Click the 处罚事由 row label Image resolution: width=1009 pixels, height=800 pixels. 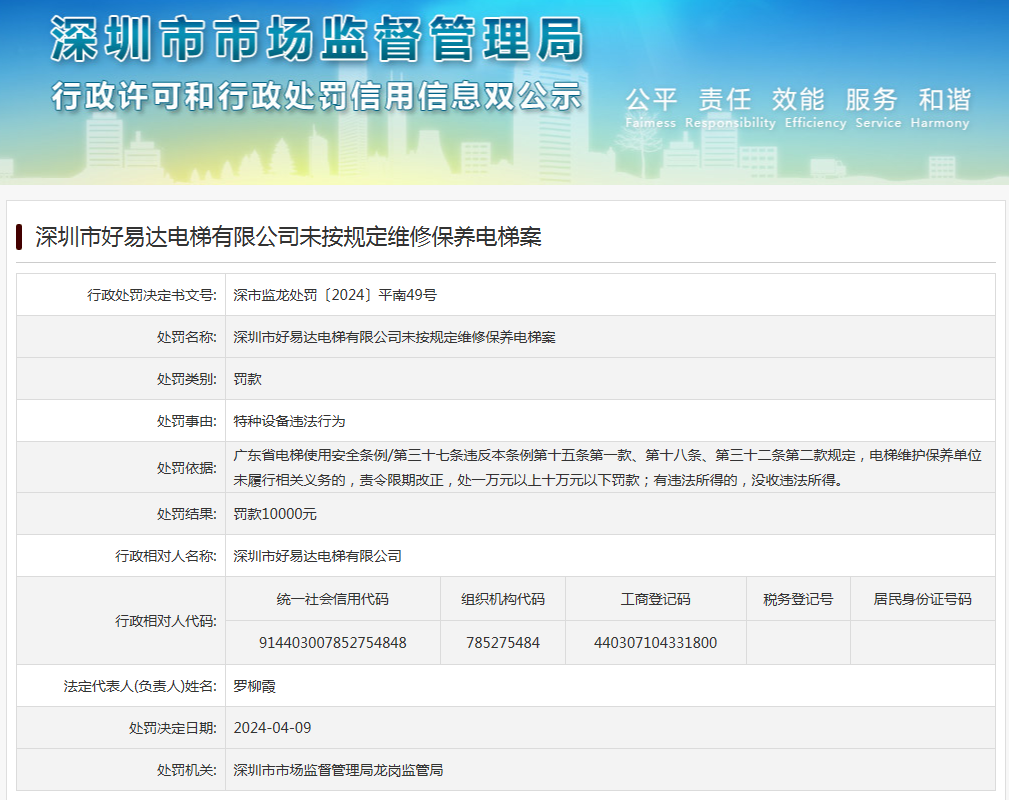point(187,421)
